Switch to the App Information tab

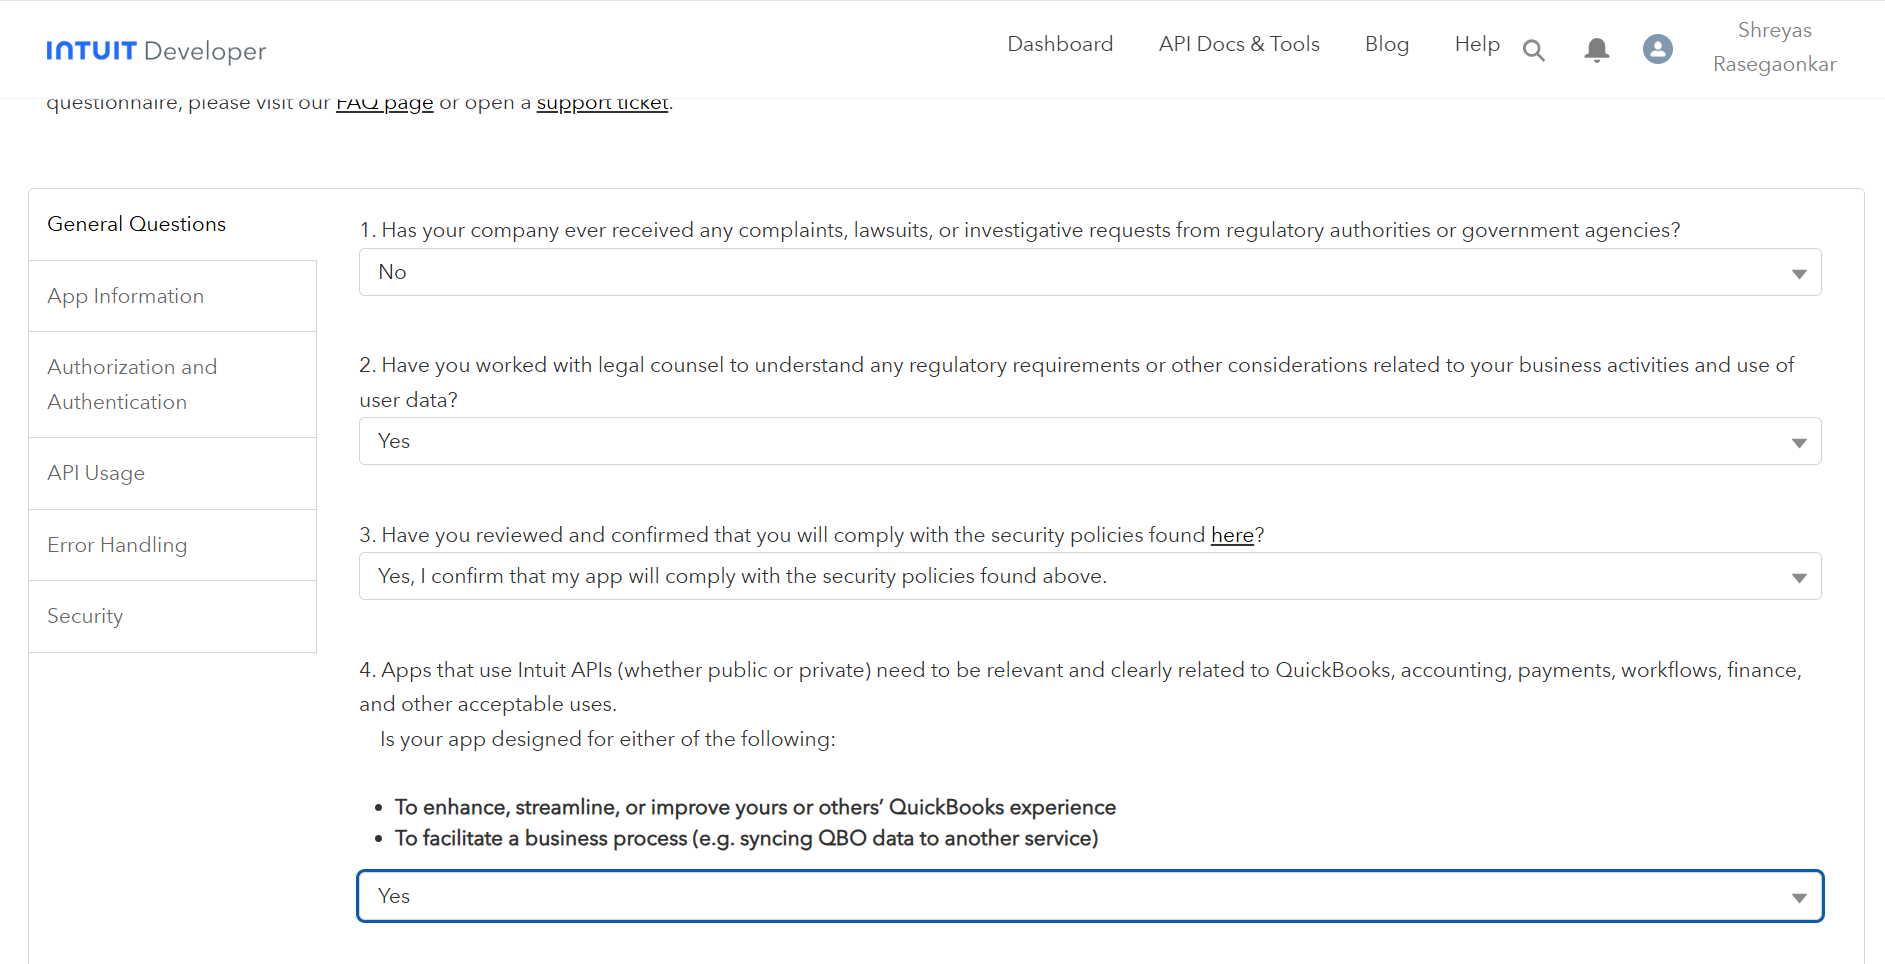coord(126,296)
